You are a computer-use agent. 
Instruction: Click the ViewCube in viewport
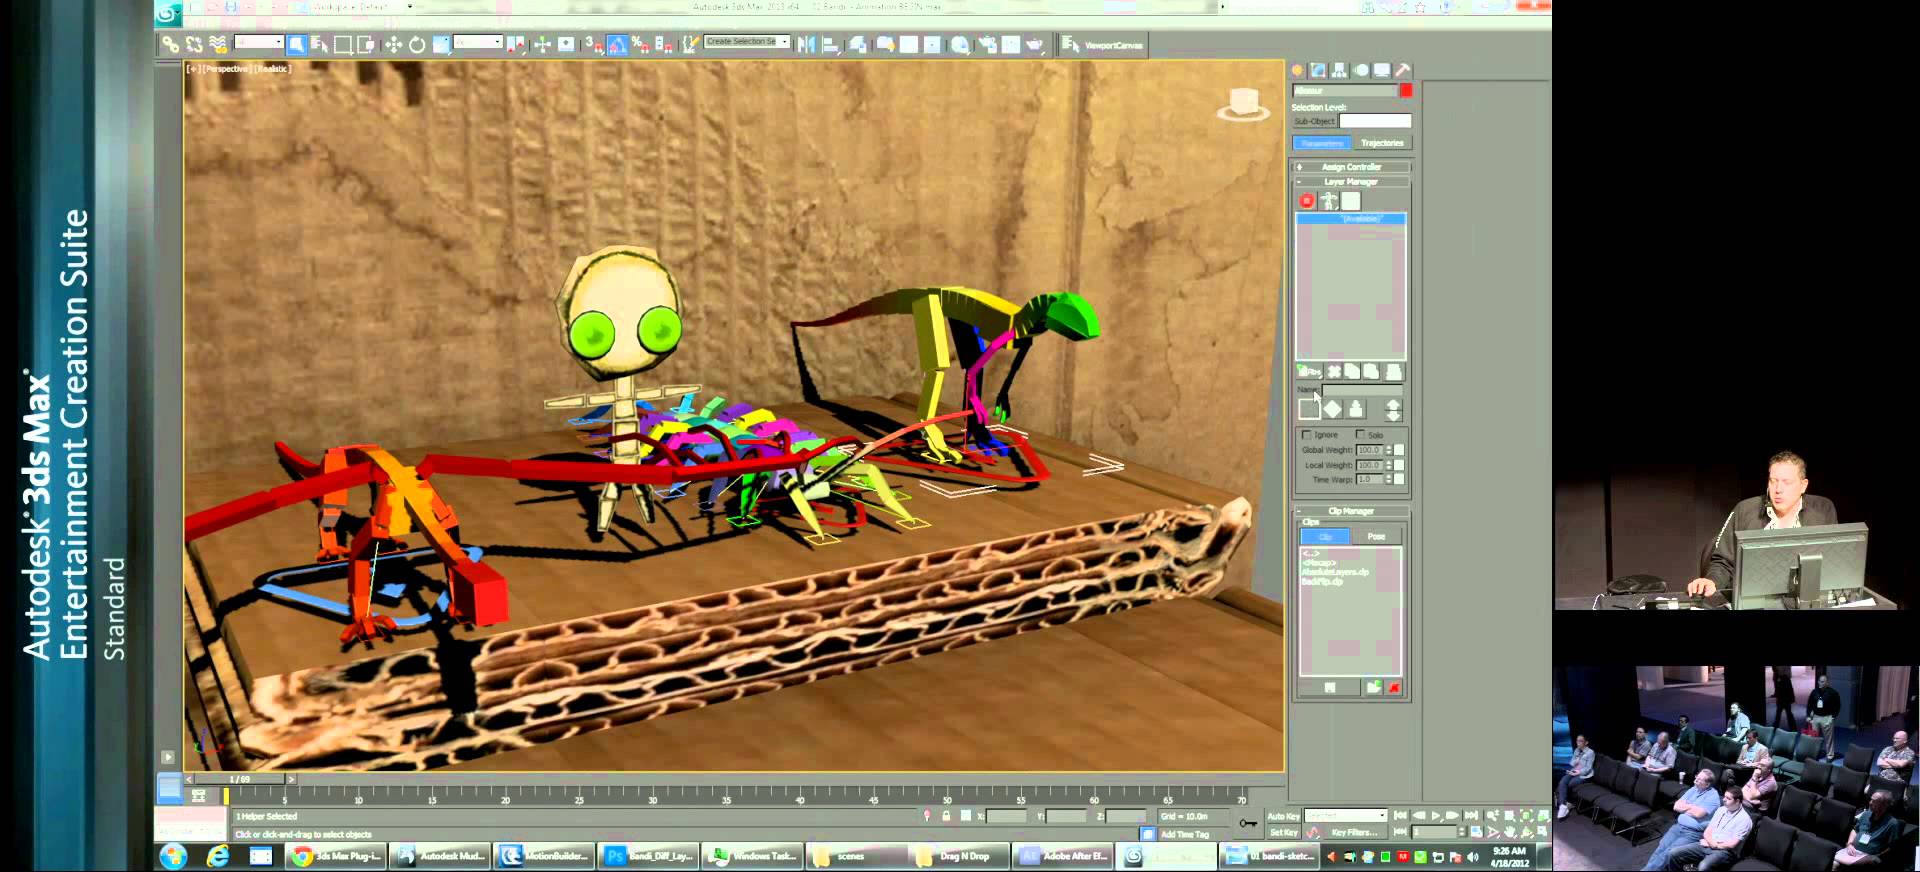coord(1243,104)
